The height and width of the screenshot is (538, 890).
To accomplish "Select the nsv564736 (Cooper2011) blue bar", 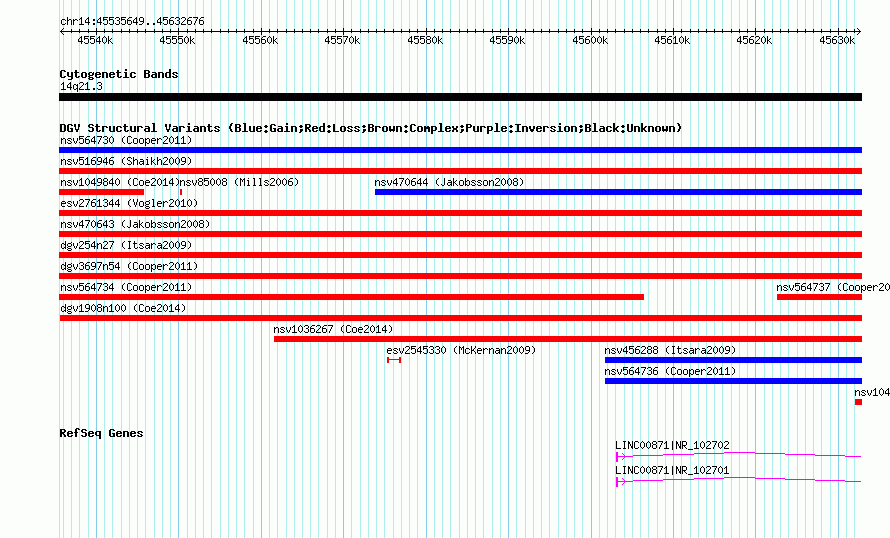I will 733,381.
